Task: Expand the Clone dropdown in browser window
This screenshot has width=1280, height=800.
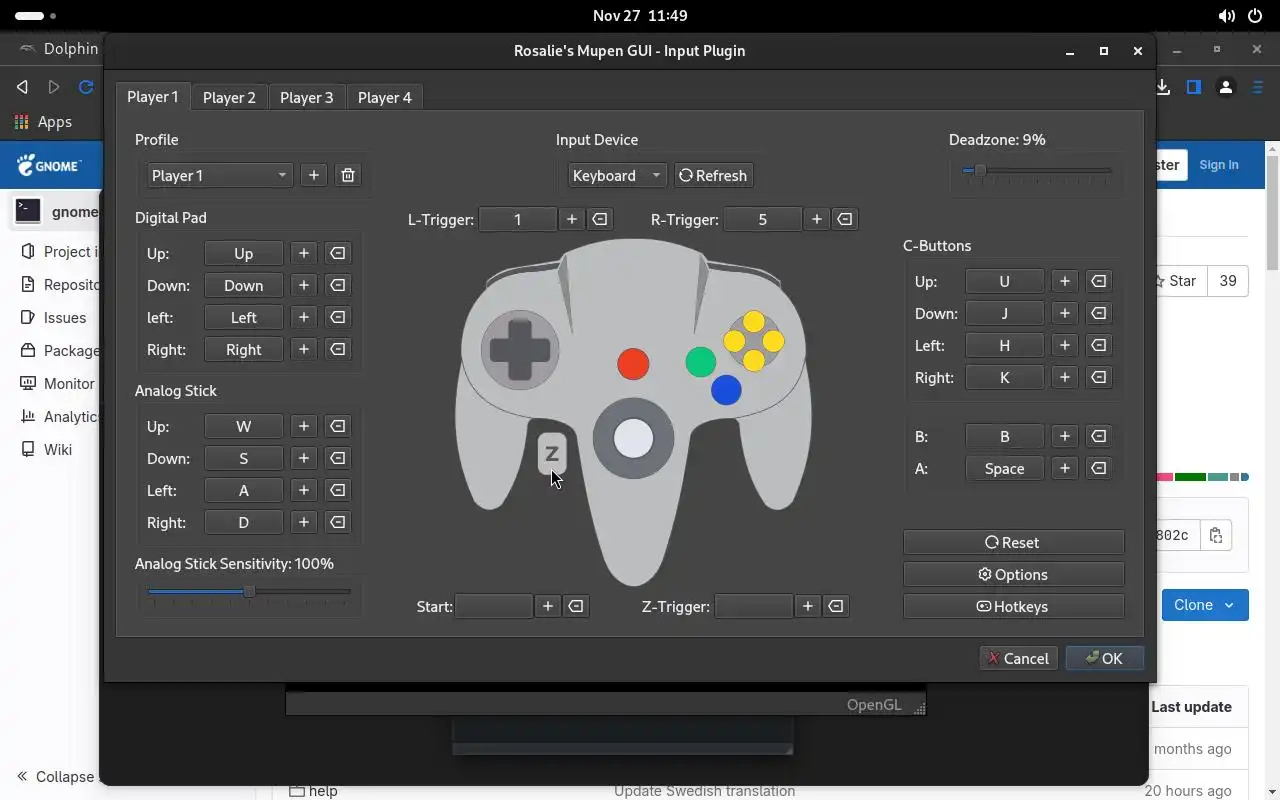Action: tap(1205, 605)
